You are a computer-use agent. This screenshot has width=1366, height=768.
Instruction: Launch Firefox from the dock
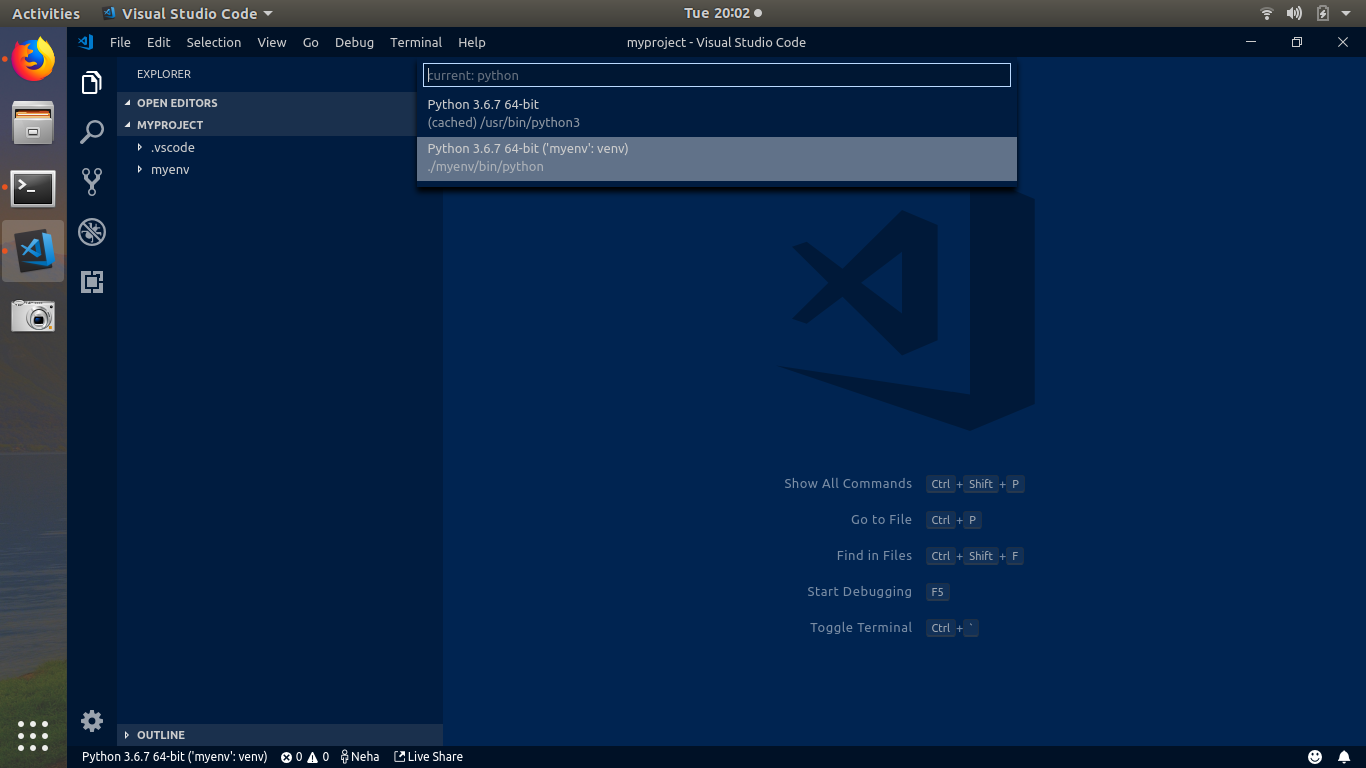coord(32,59)
